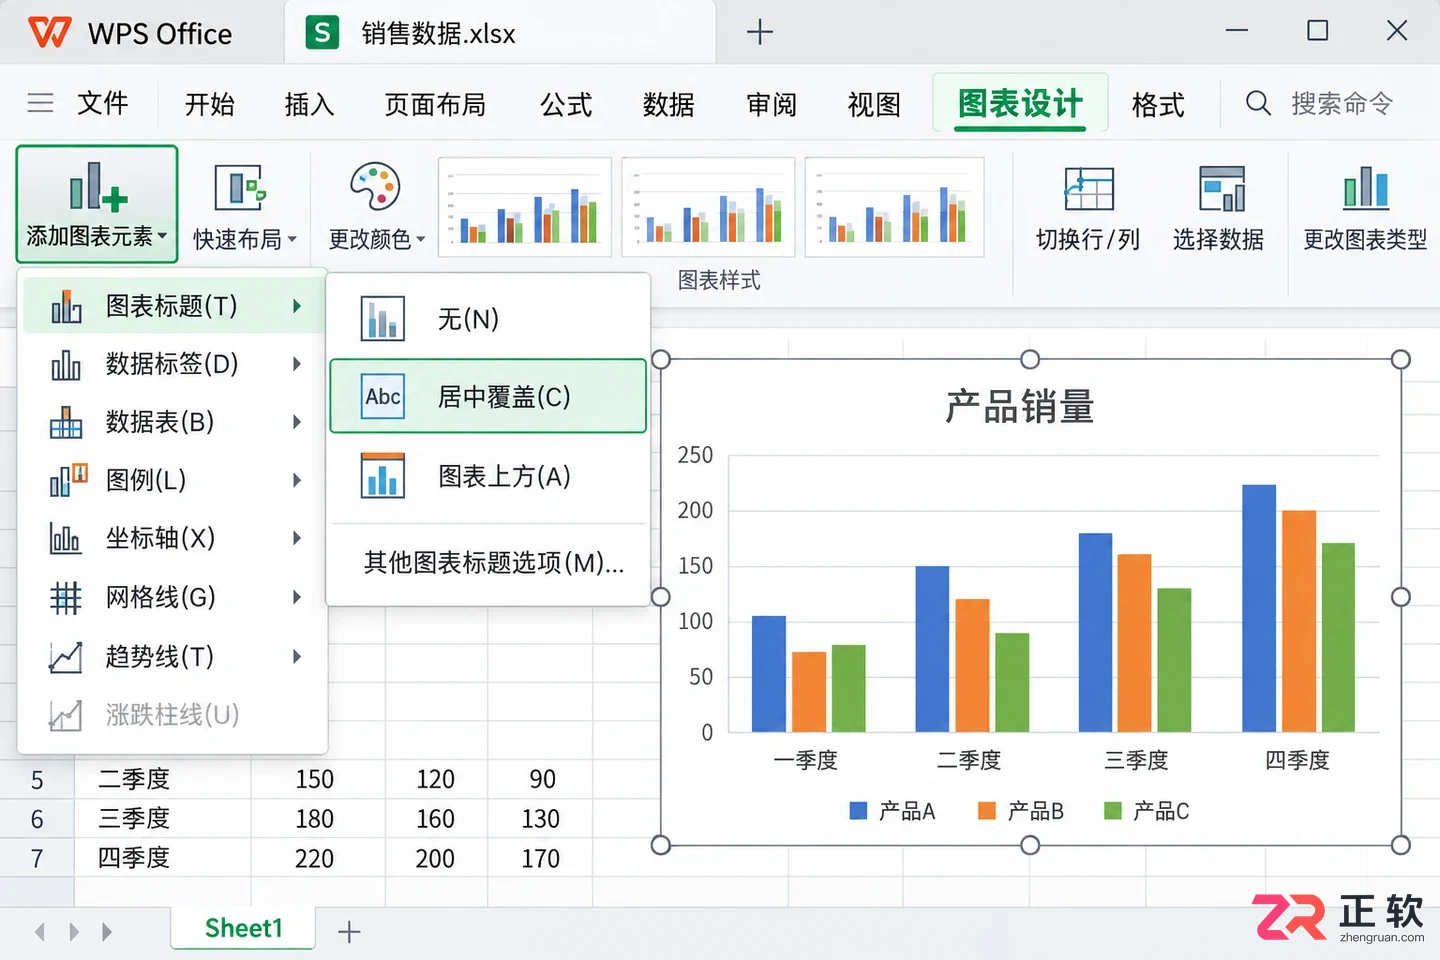Add a new sheet with plus button
The height and width of the screenshot is (960, 1440).
[349, 933]
